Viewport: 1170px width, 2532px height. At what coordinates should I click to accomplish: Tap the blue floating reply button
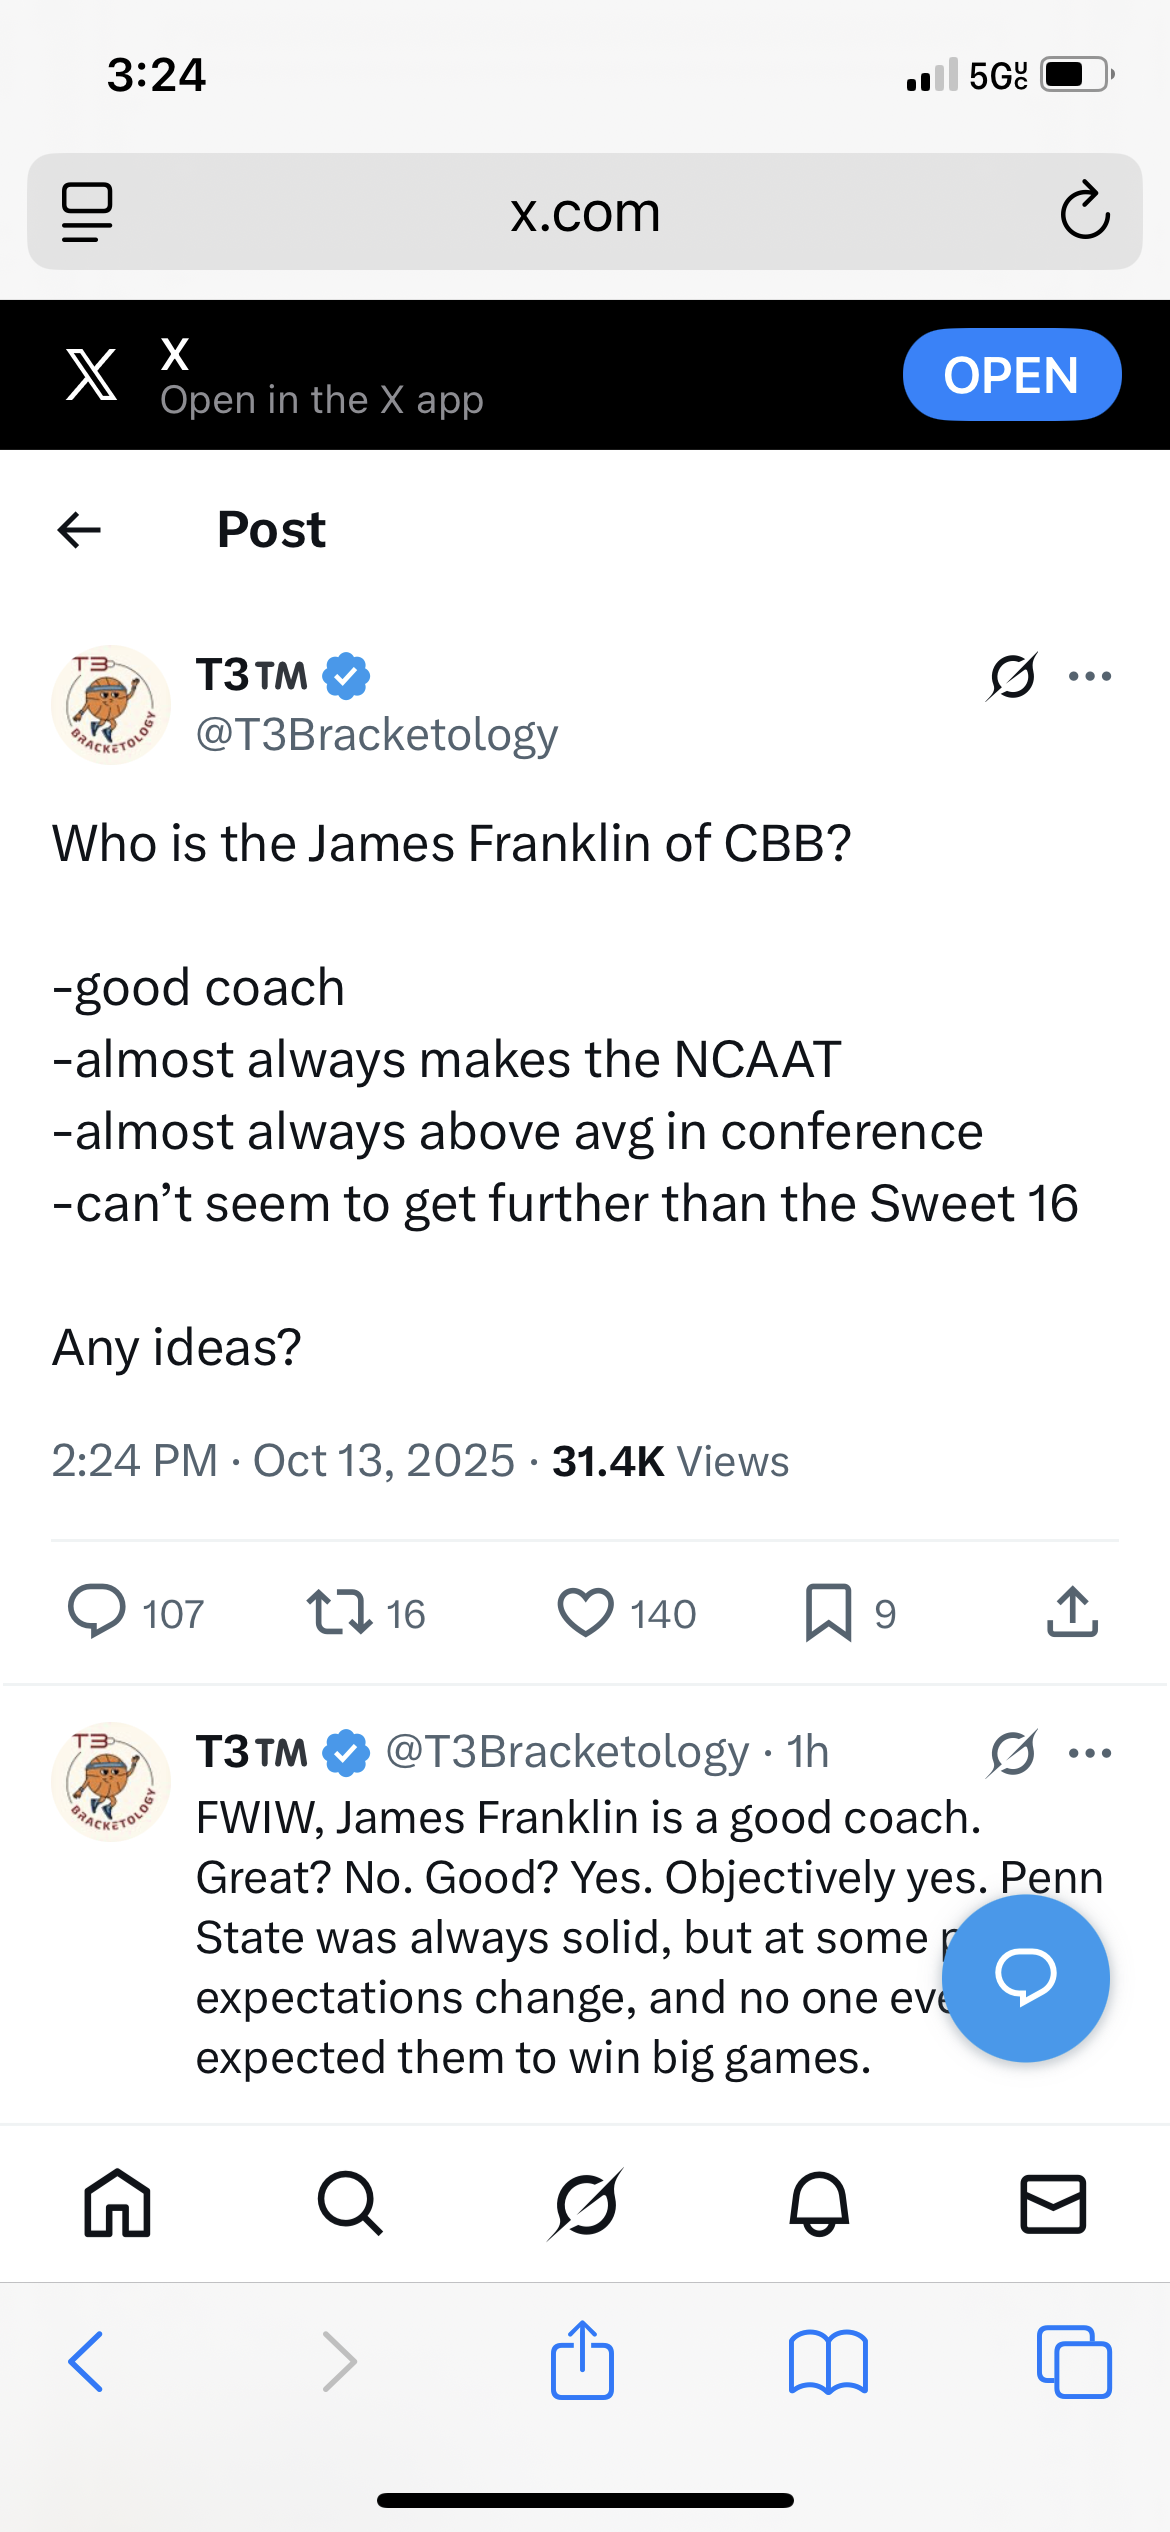tap(1025, 1977)
